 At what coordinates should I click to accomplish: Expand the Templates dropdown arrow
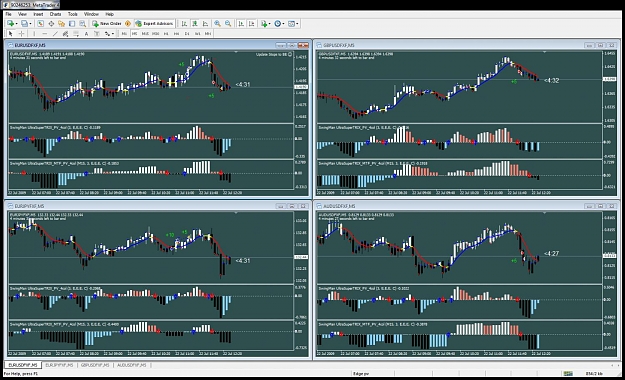tap(297, 24)
